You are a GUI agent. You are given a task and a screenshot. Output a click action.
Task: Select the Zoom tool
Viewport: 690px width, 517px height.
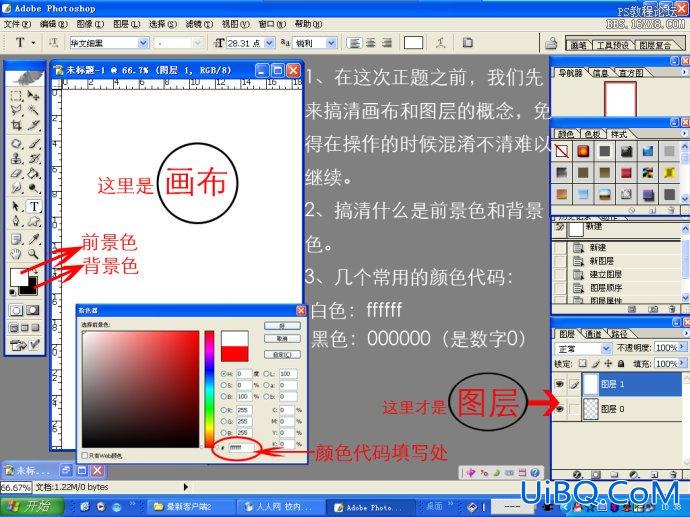pos(33,254)
